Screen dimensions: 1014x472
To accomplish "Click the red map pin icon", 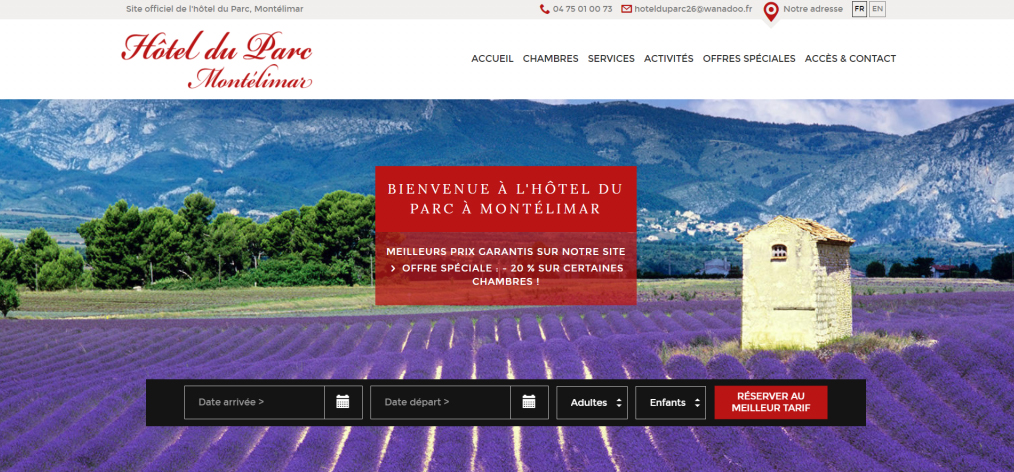I will pos(770,12).
